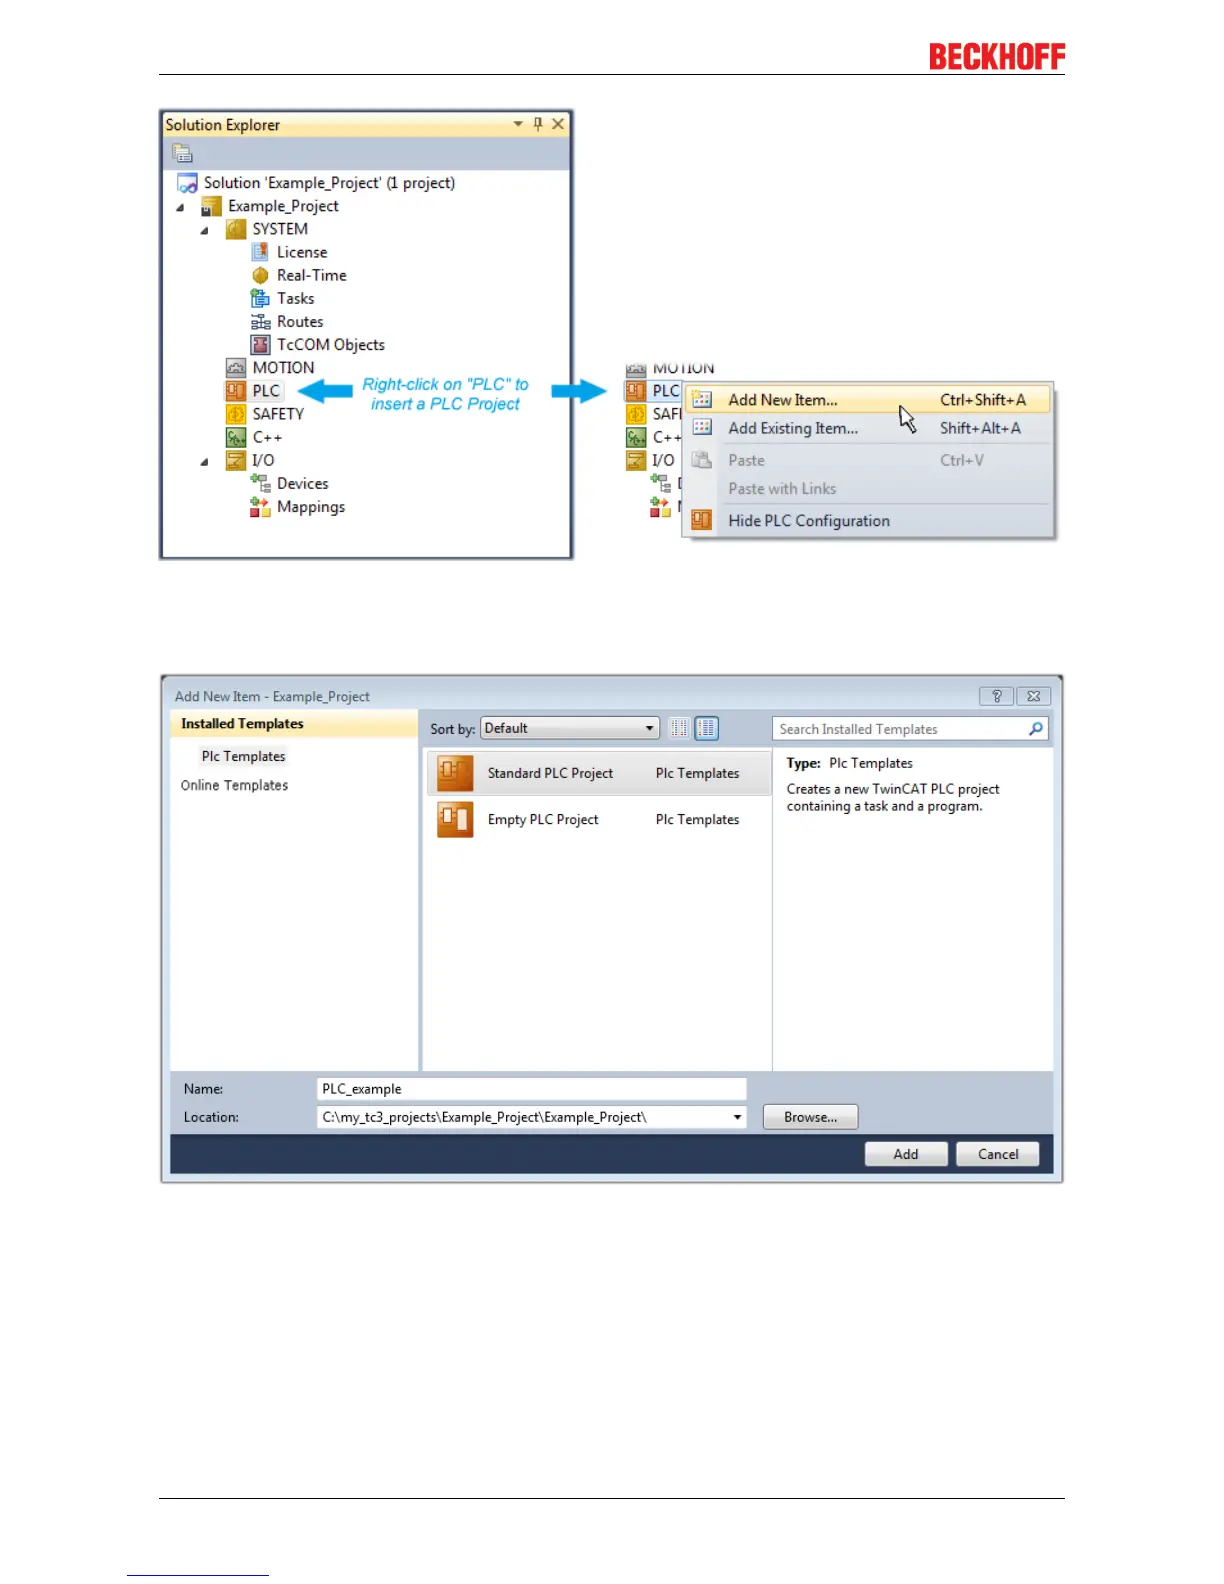Select the Mappings label
Image resolution: width=1224 pixels, height=1584 pixels.
[311, 507]
